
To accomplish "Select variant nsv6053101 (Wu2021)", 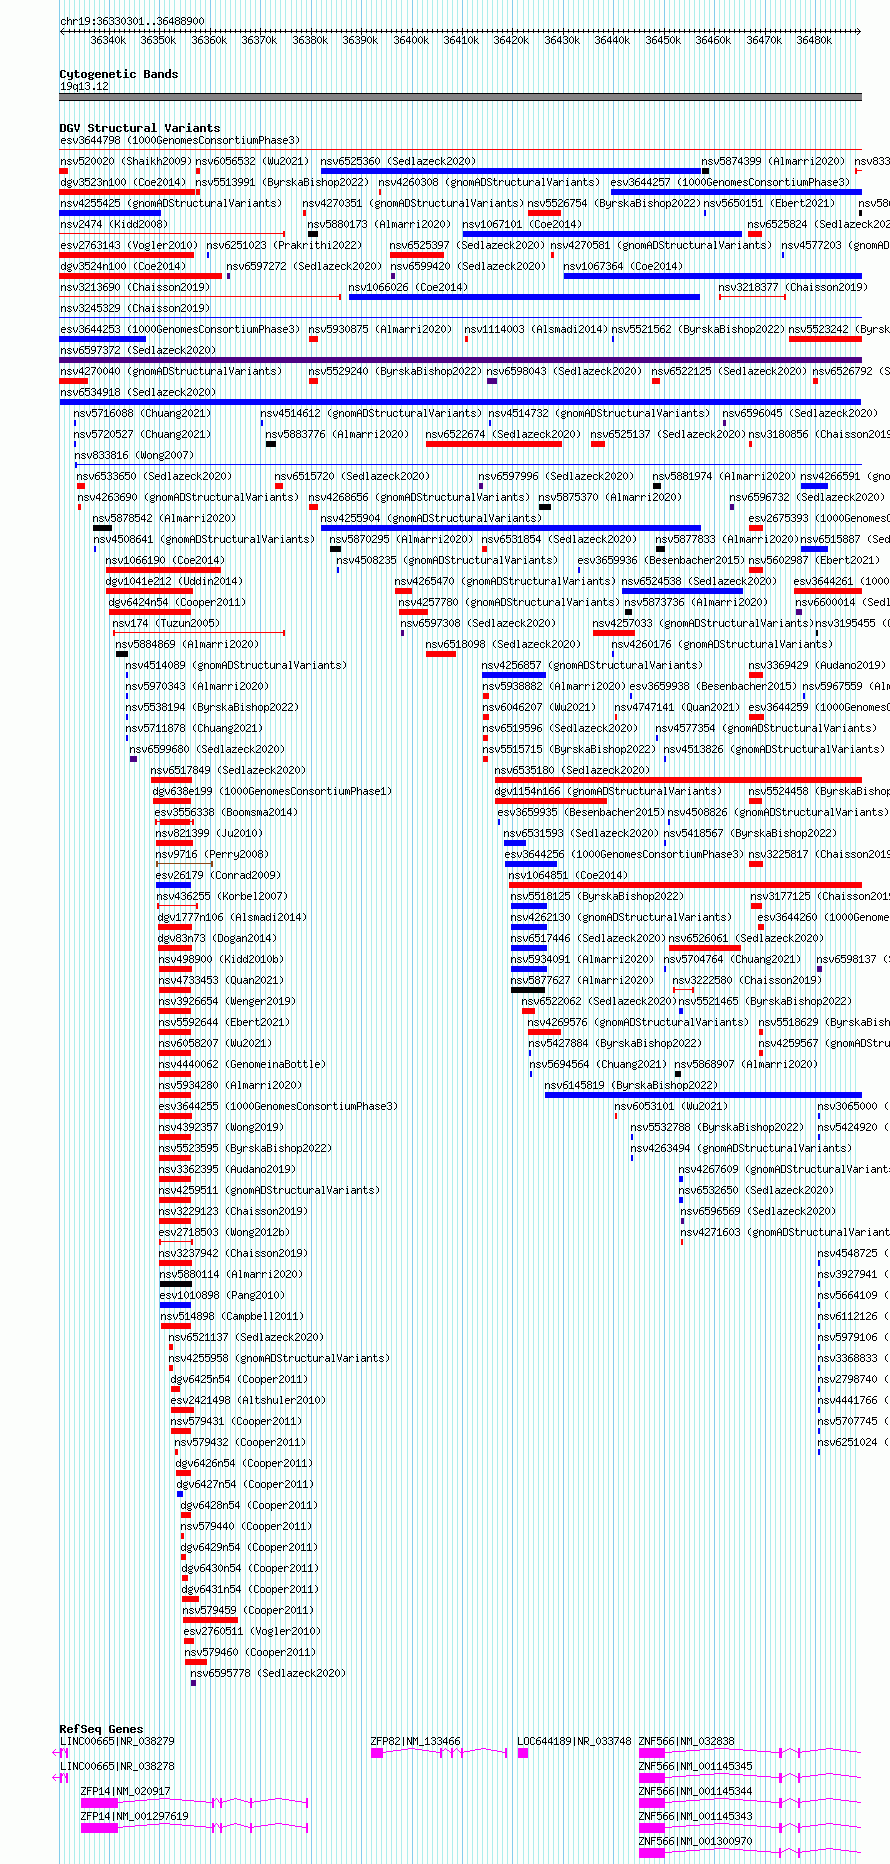I will 672,1106.
